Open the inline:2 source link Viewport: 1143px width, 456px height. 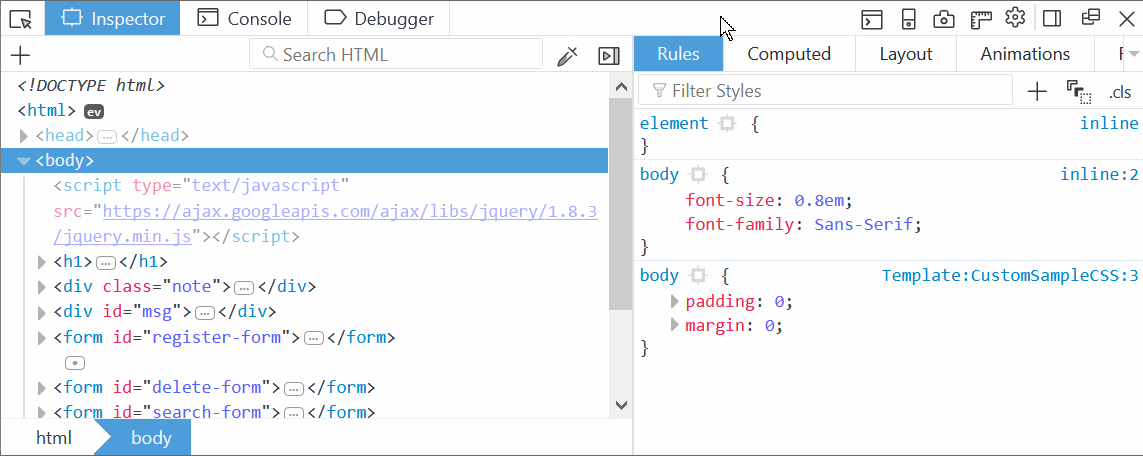(1099, 175)
